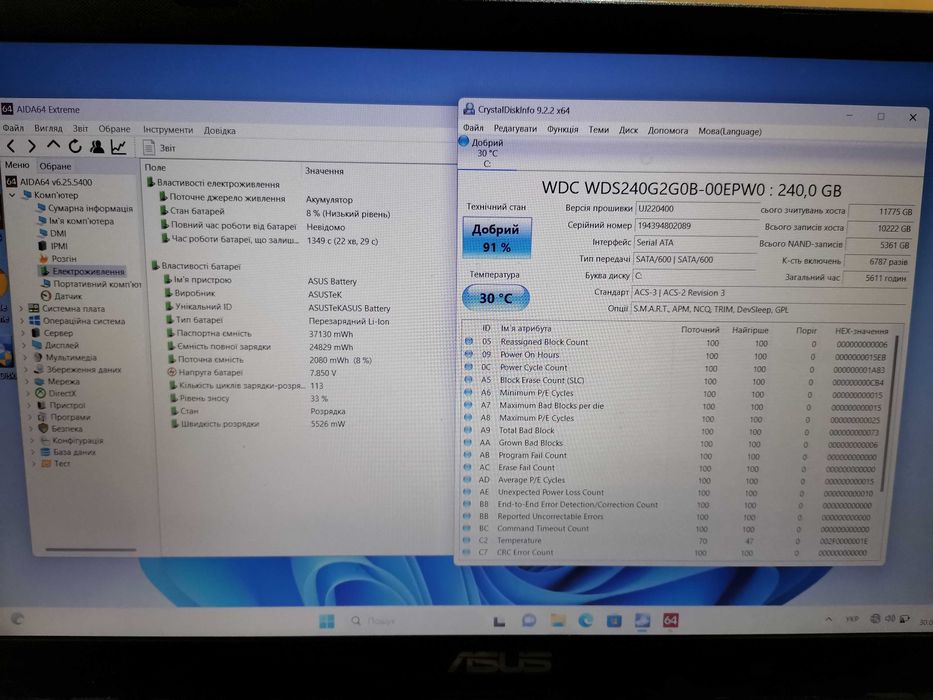The height and width of the screenshot is (700, 933).
Task: Click the firmware version field UJ220400
Action: coord(696,209)
